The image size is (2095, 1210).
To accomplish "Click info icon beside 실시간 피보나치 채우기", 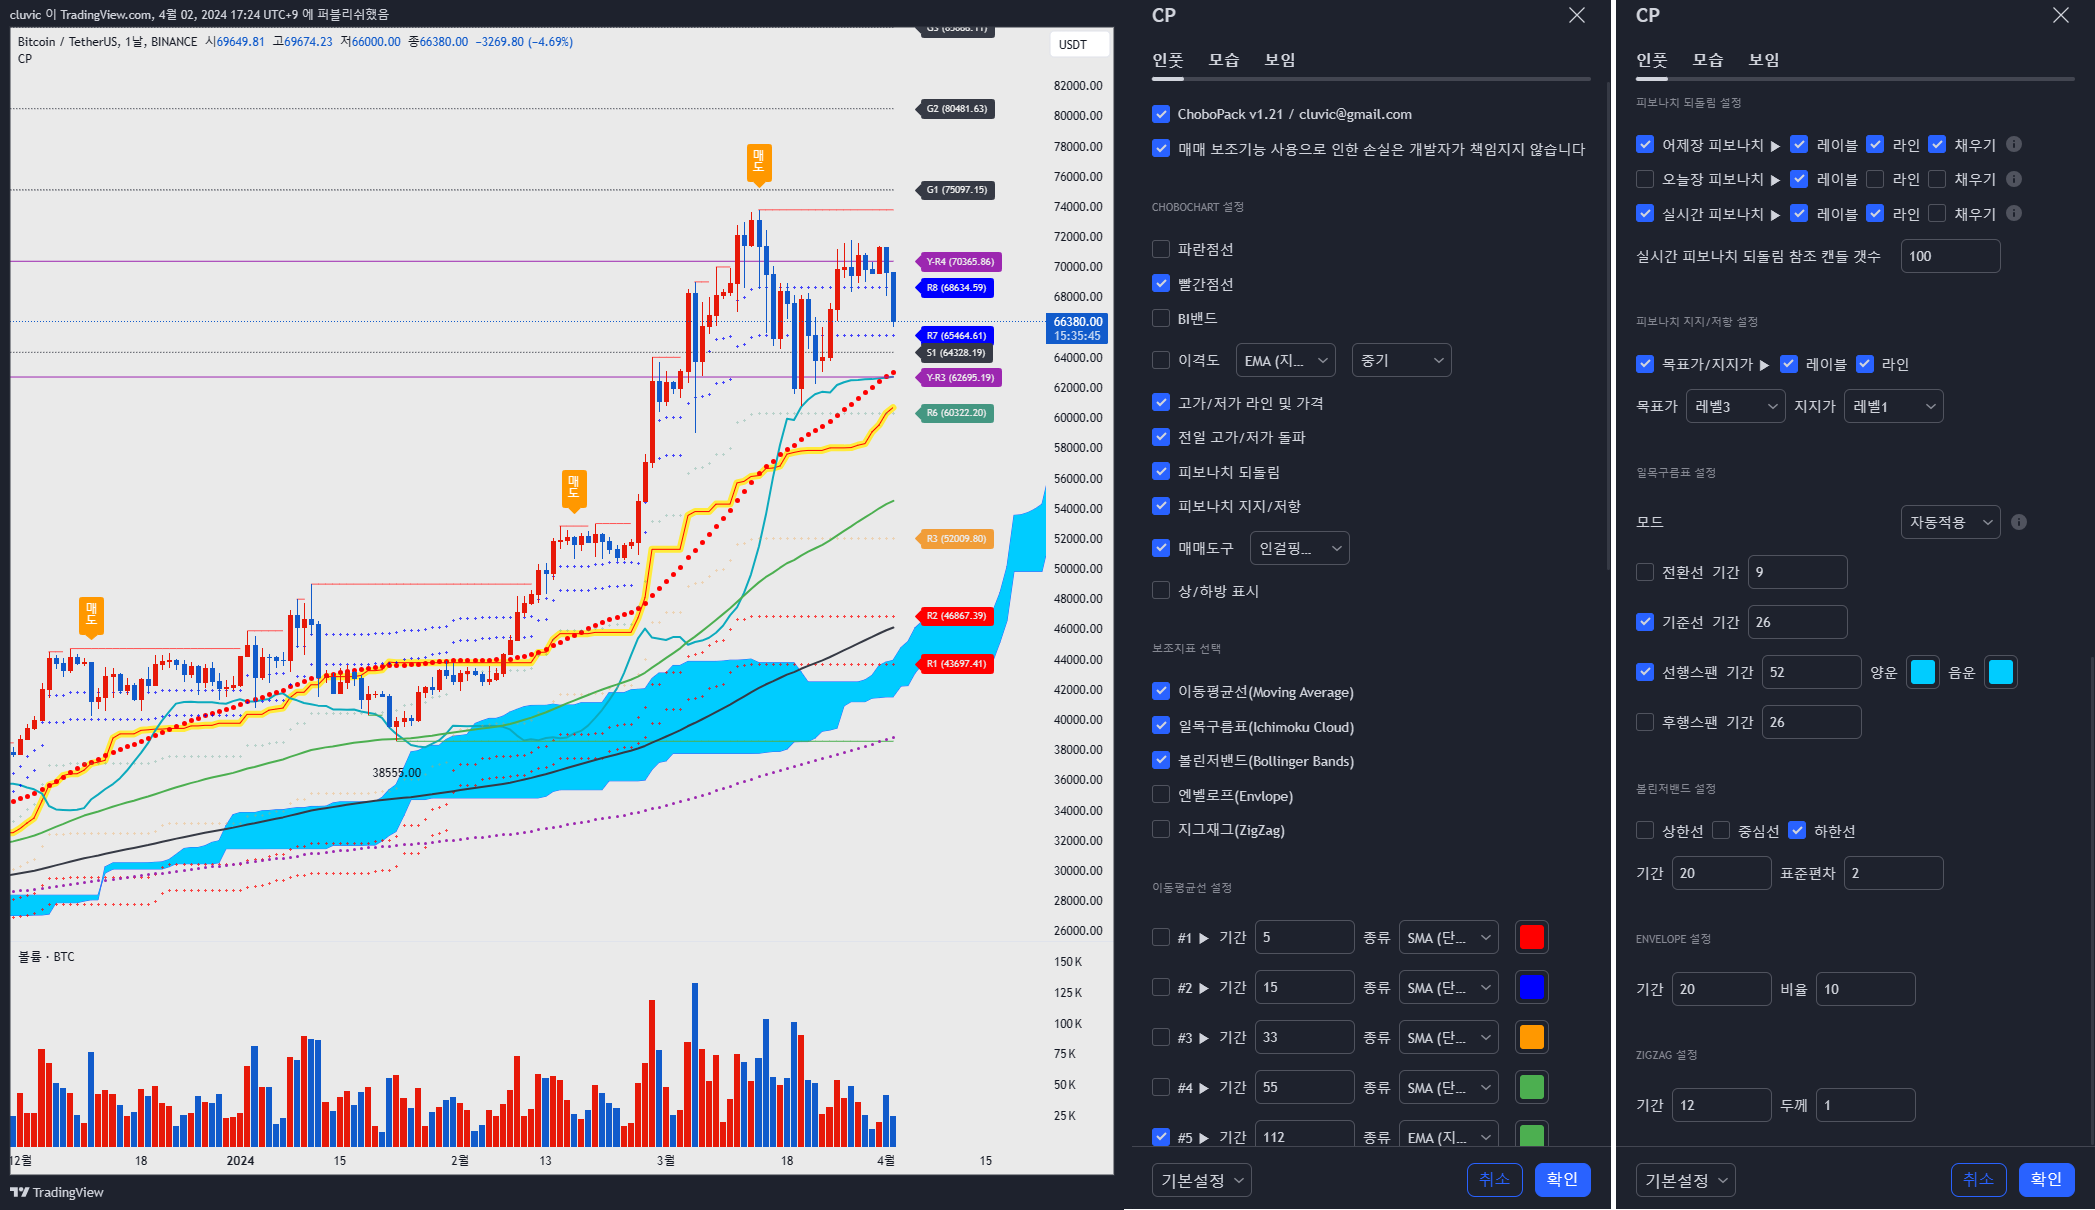I will coord(2014,213).
